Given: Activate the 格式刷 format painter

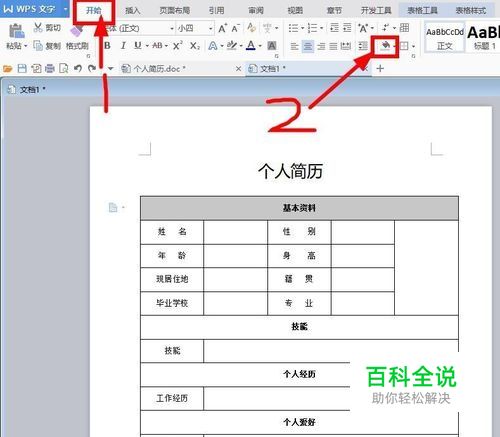Looking at the screenshot, I should (x=77, y=46).
